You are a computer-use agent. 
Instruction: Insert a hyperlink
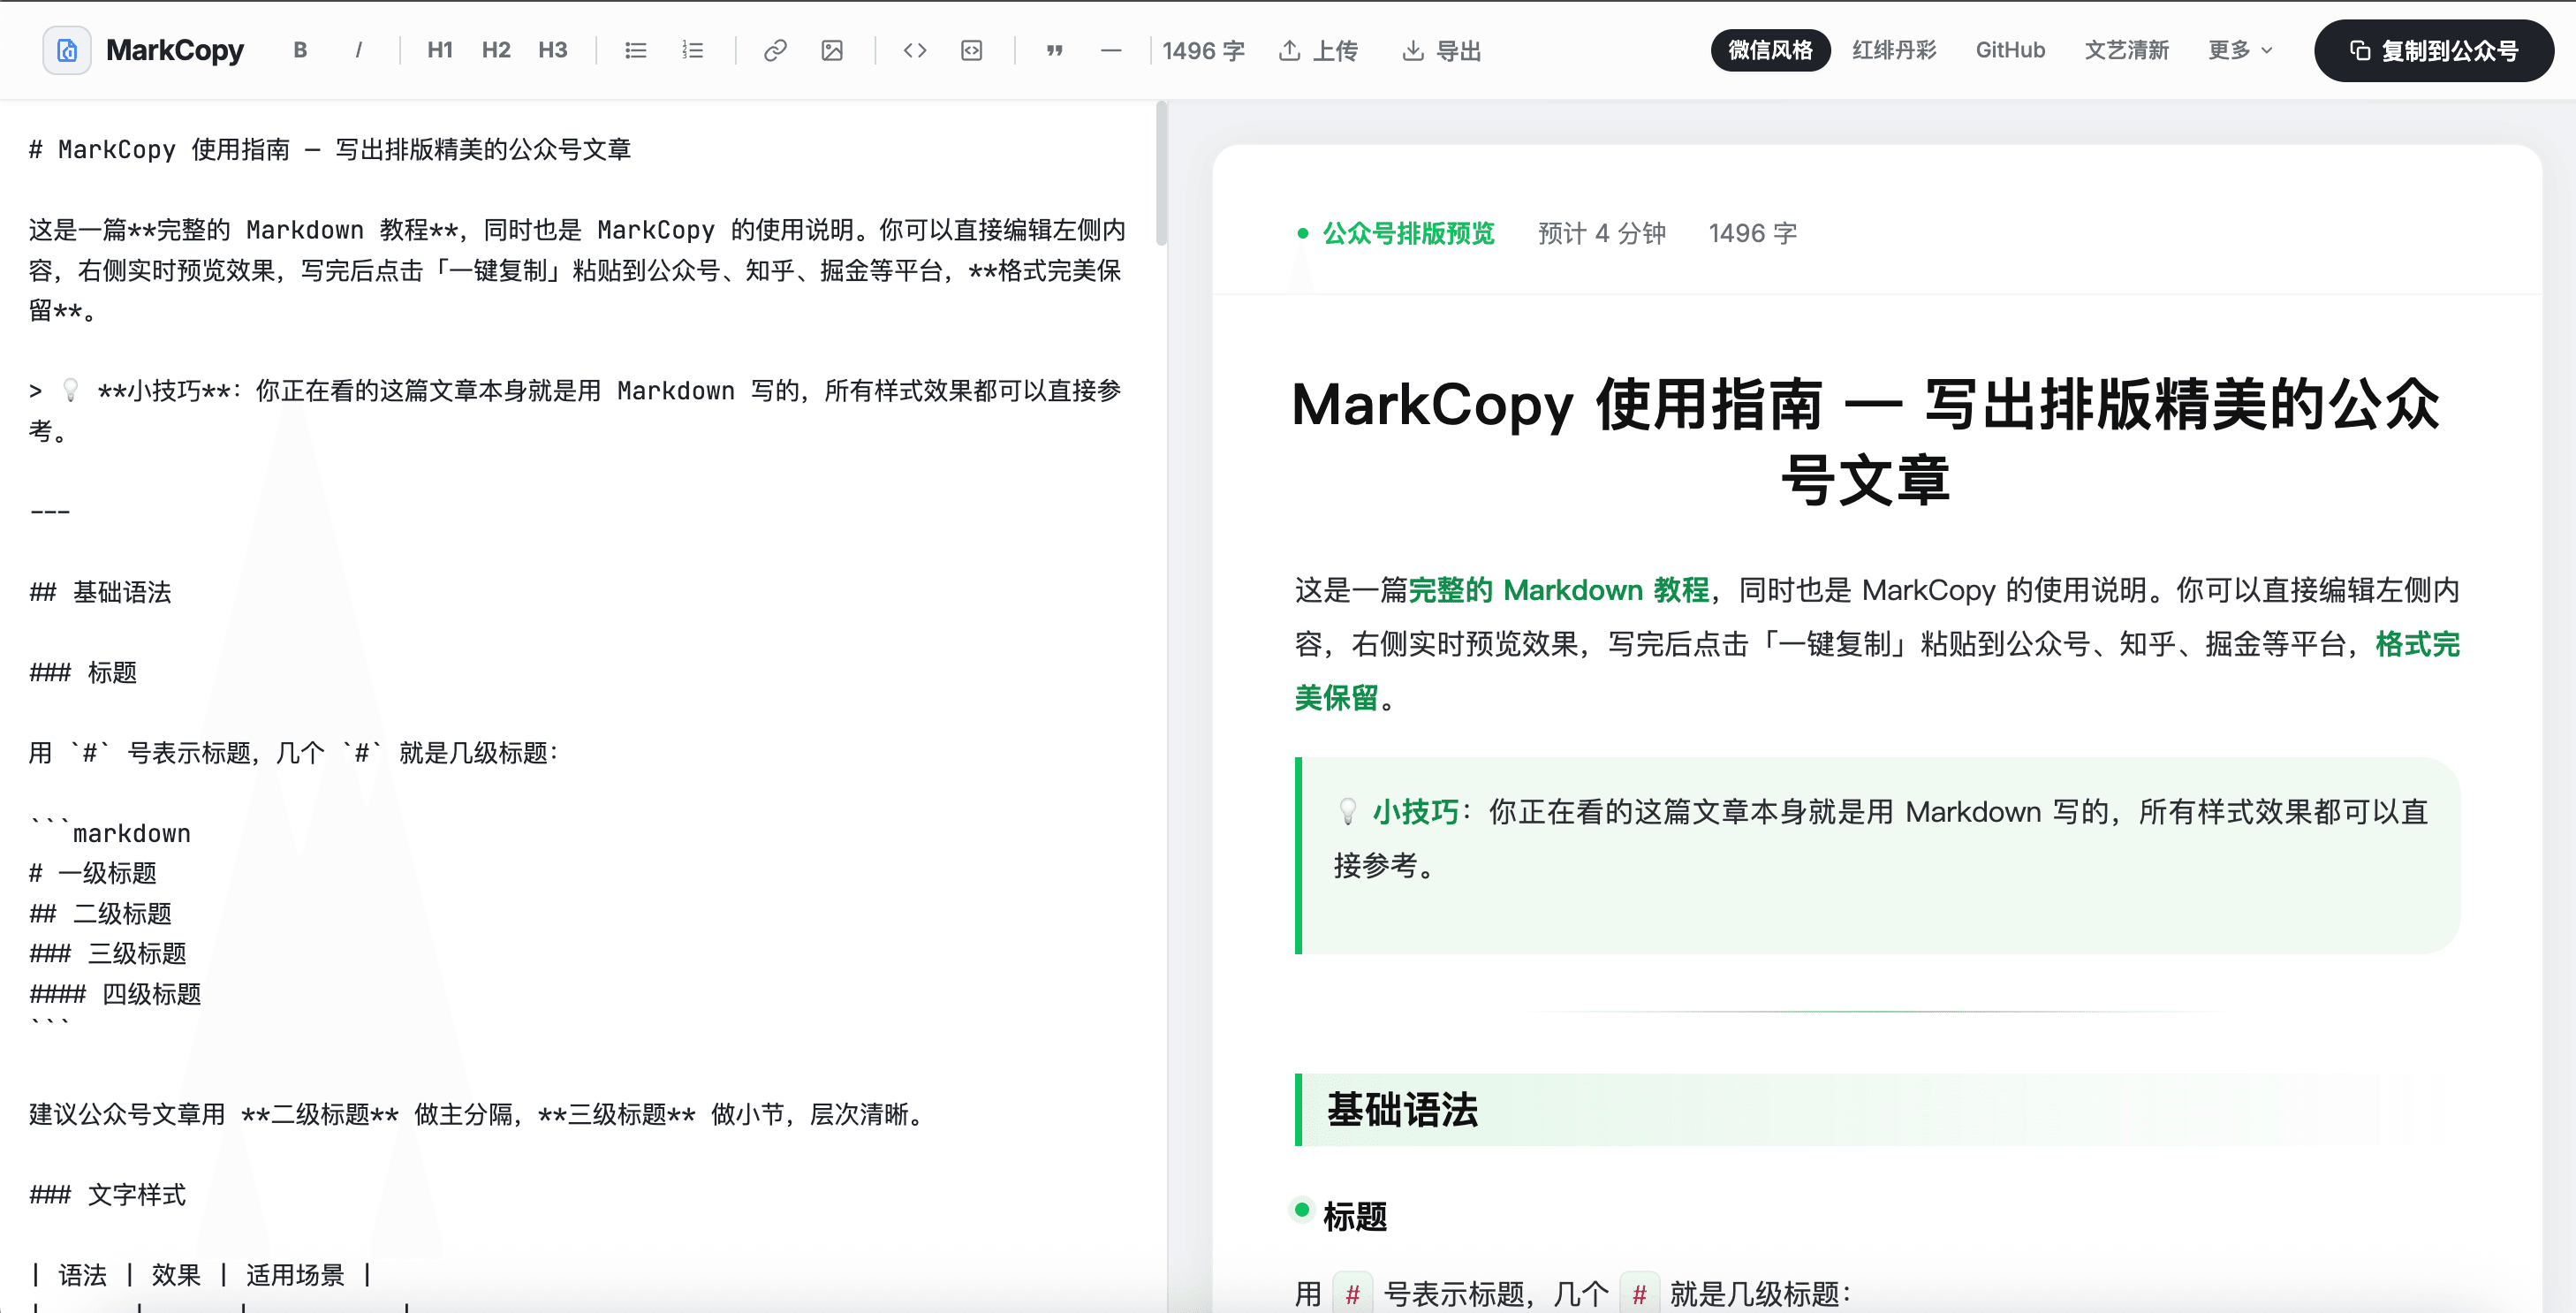point(775,50)
